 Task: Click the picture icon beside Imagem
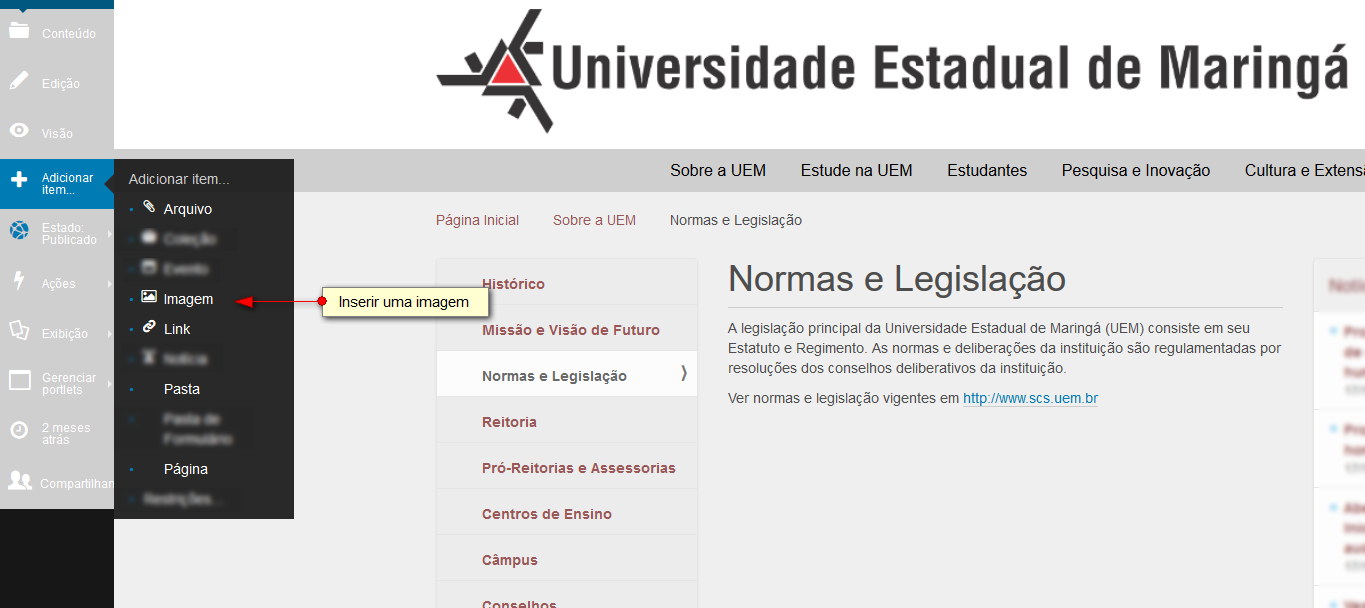(x=149, y=297)
